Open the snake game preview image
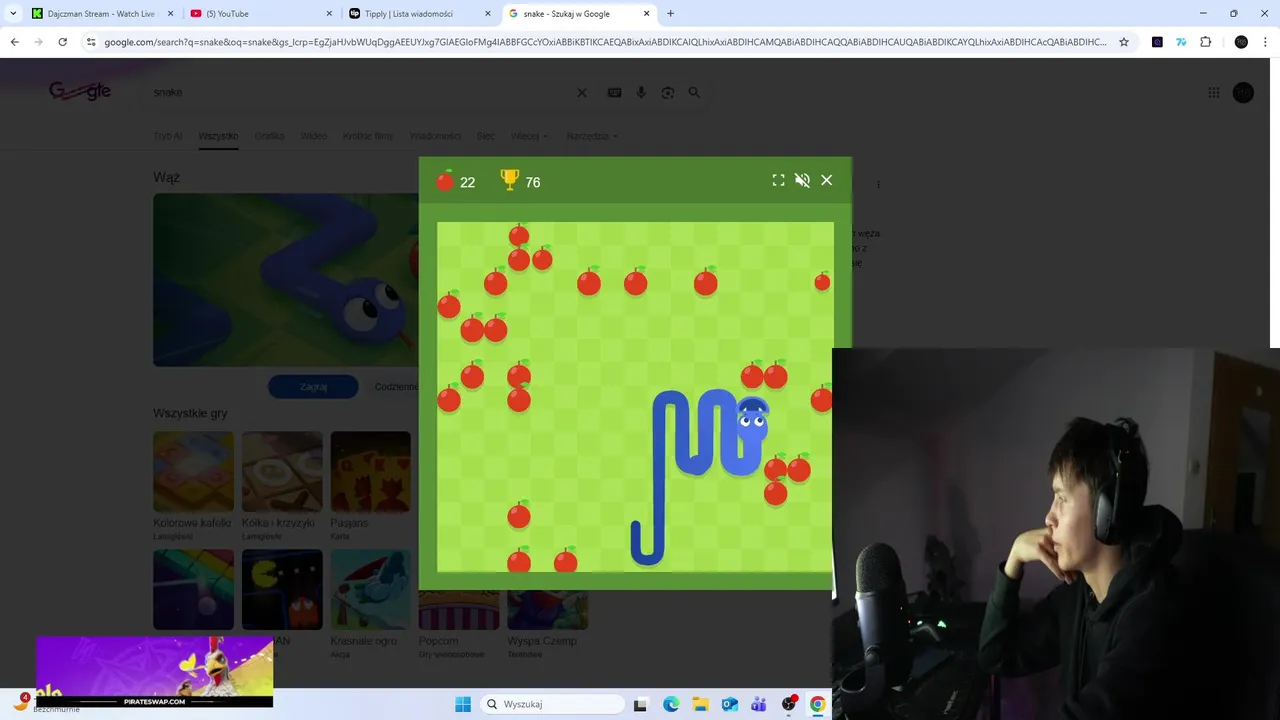Screen dimensions: 1280x720 (285, 280)
